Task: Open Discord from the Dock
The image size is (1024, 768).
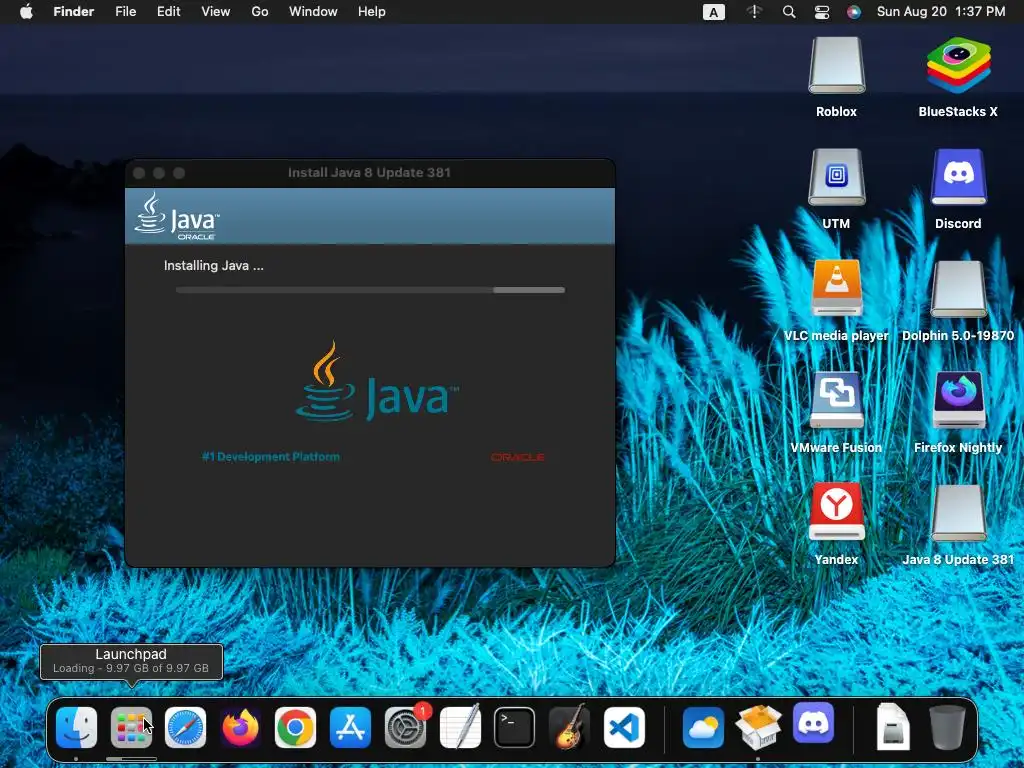Action: click(x=813, y=724)
